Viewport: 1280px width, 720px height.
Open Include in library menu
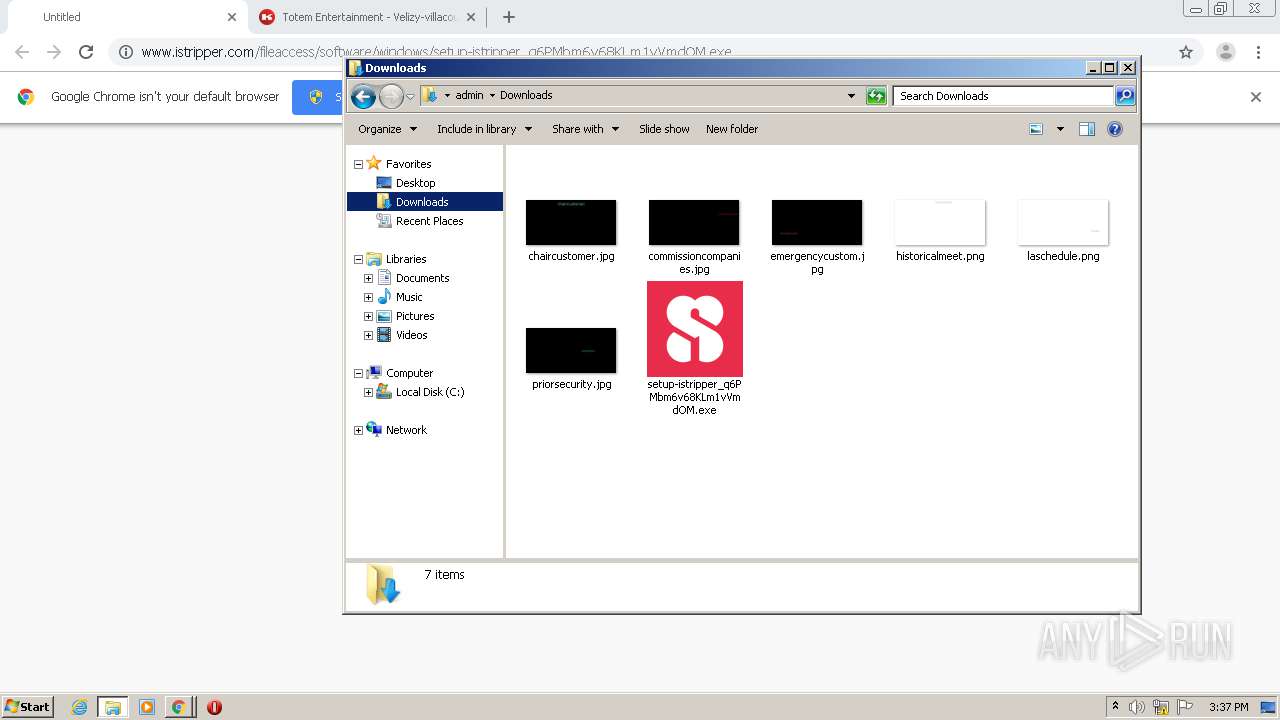click(484, 129)
